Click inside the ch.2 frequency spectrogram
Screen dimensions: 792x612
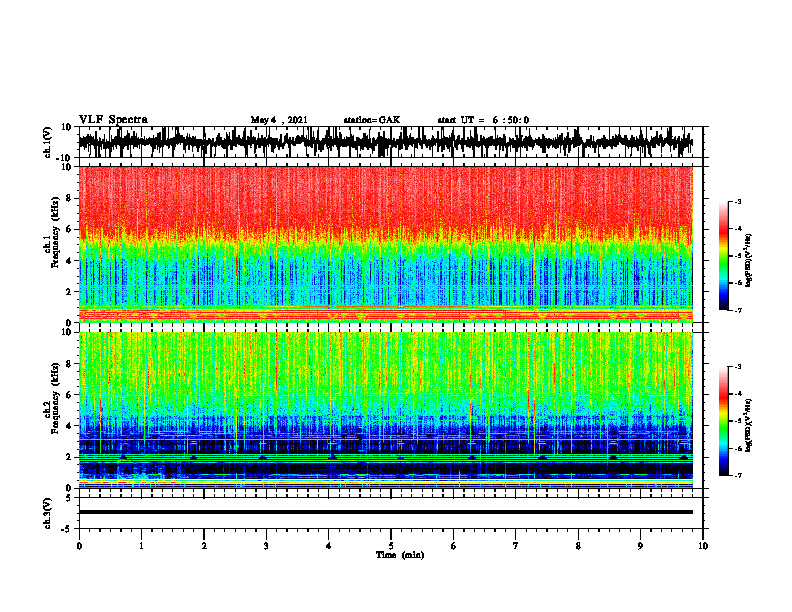pyautogui.click(x=386, y=410)
